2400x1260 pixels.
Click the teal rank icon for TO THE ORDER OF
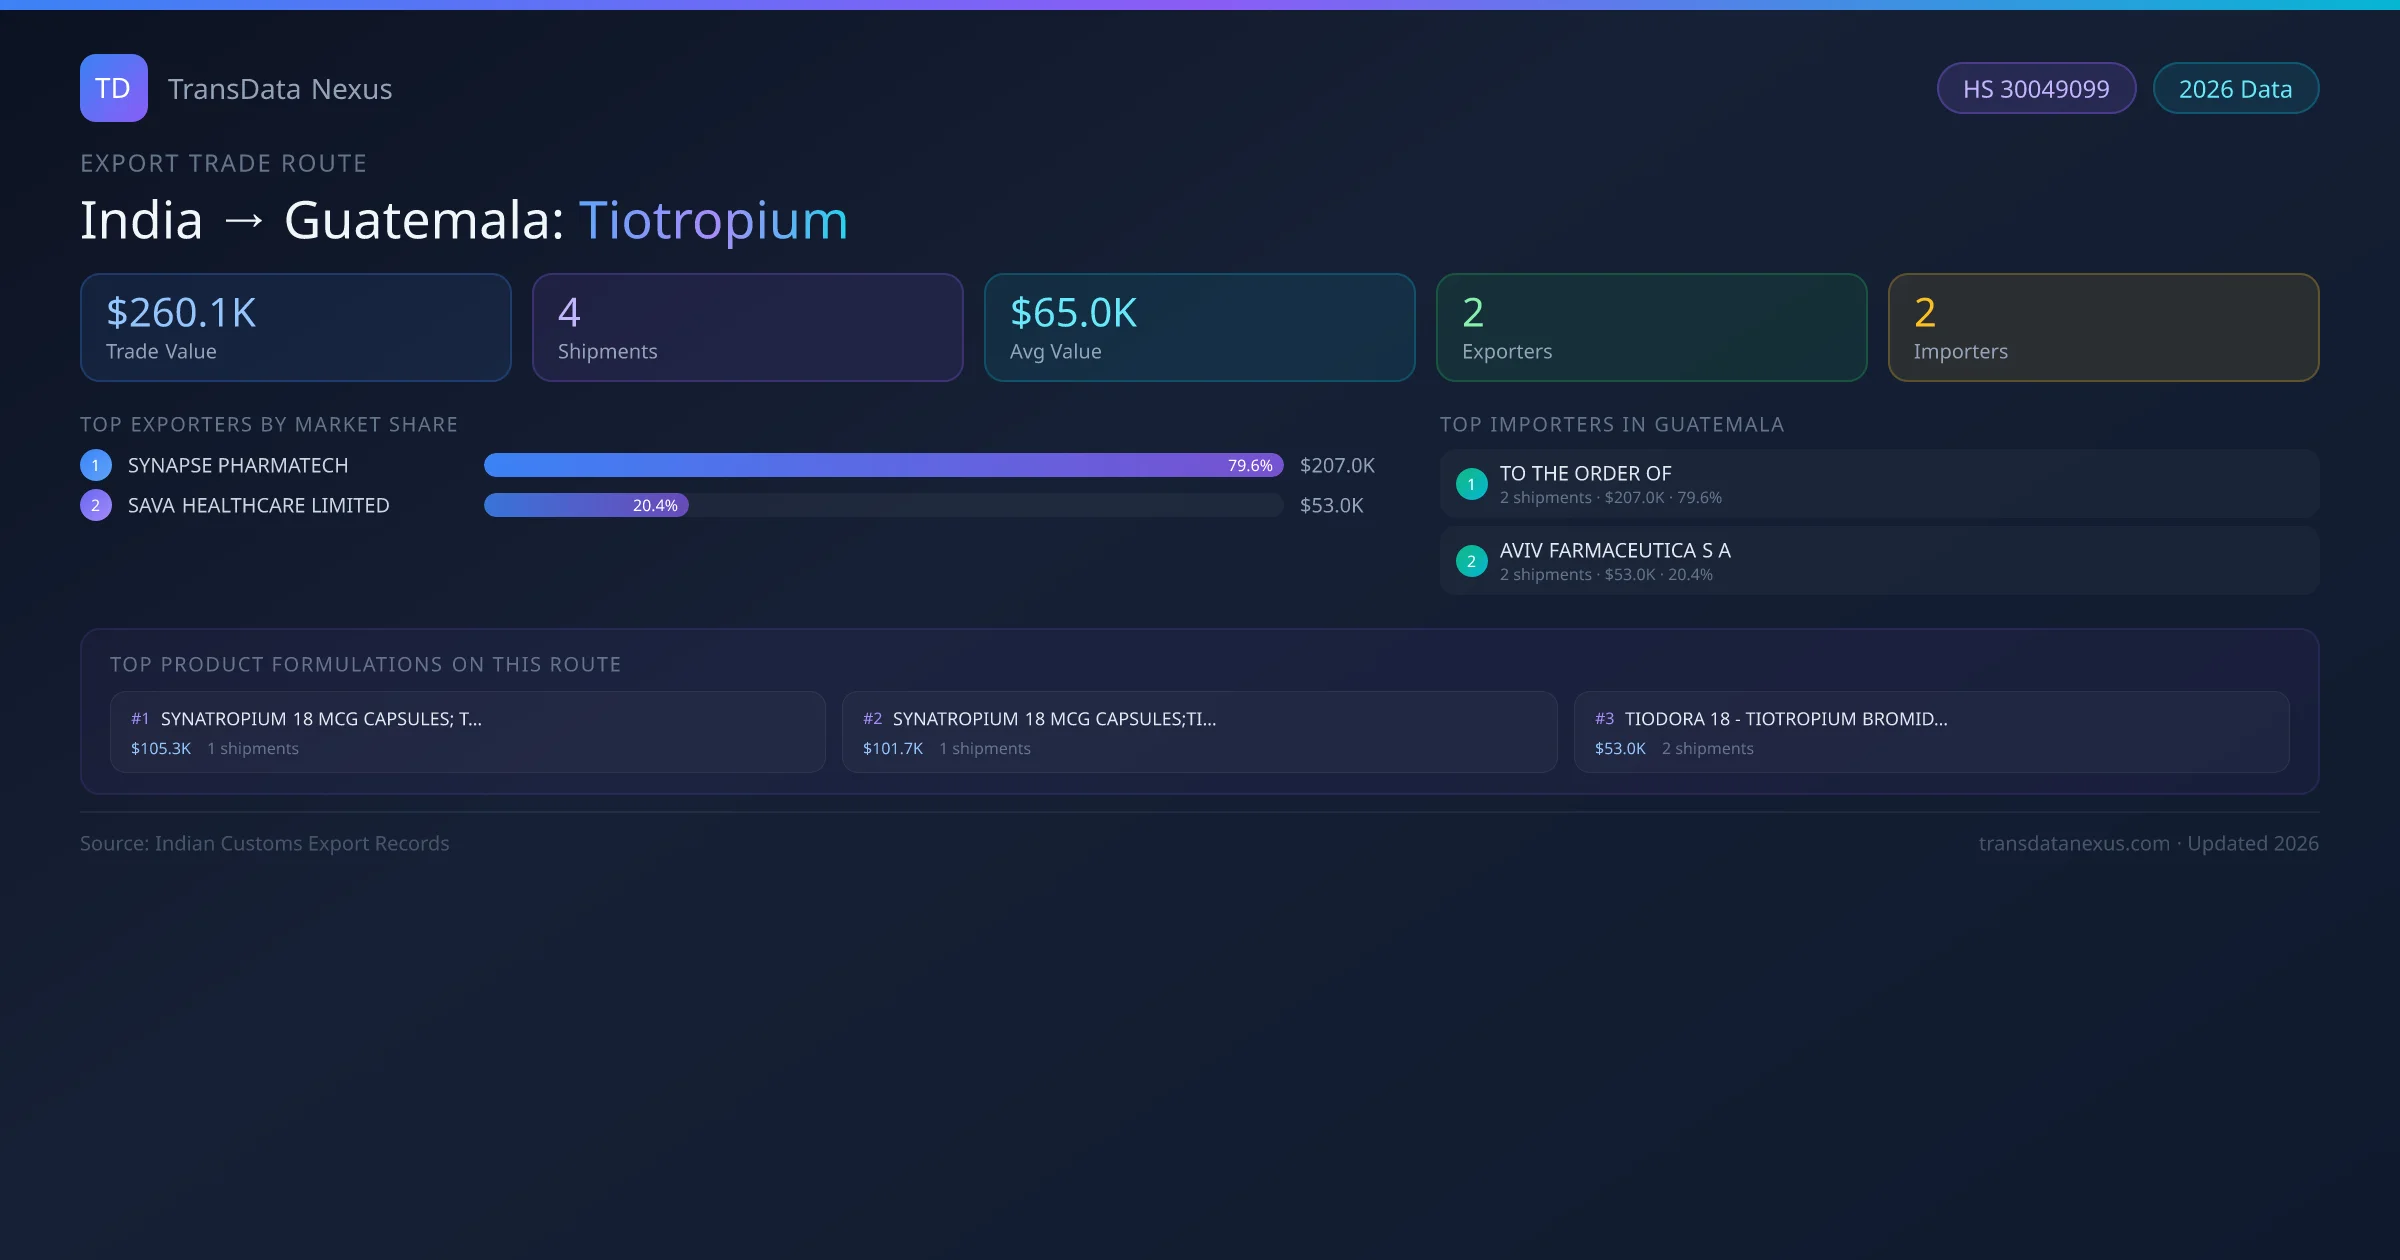tap(1471, 484)
